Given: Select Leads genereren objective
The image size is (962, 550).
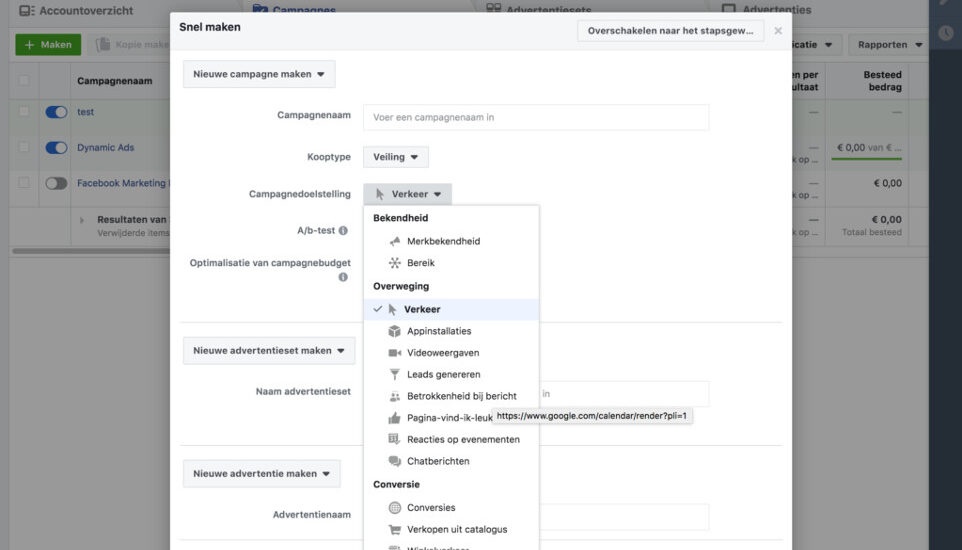Looking at the screenshot, I should pyautogui.click(x=451, y=374).
